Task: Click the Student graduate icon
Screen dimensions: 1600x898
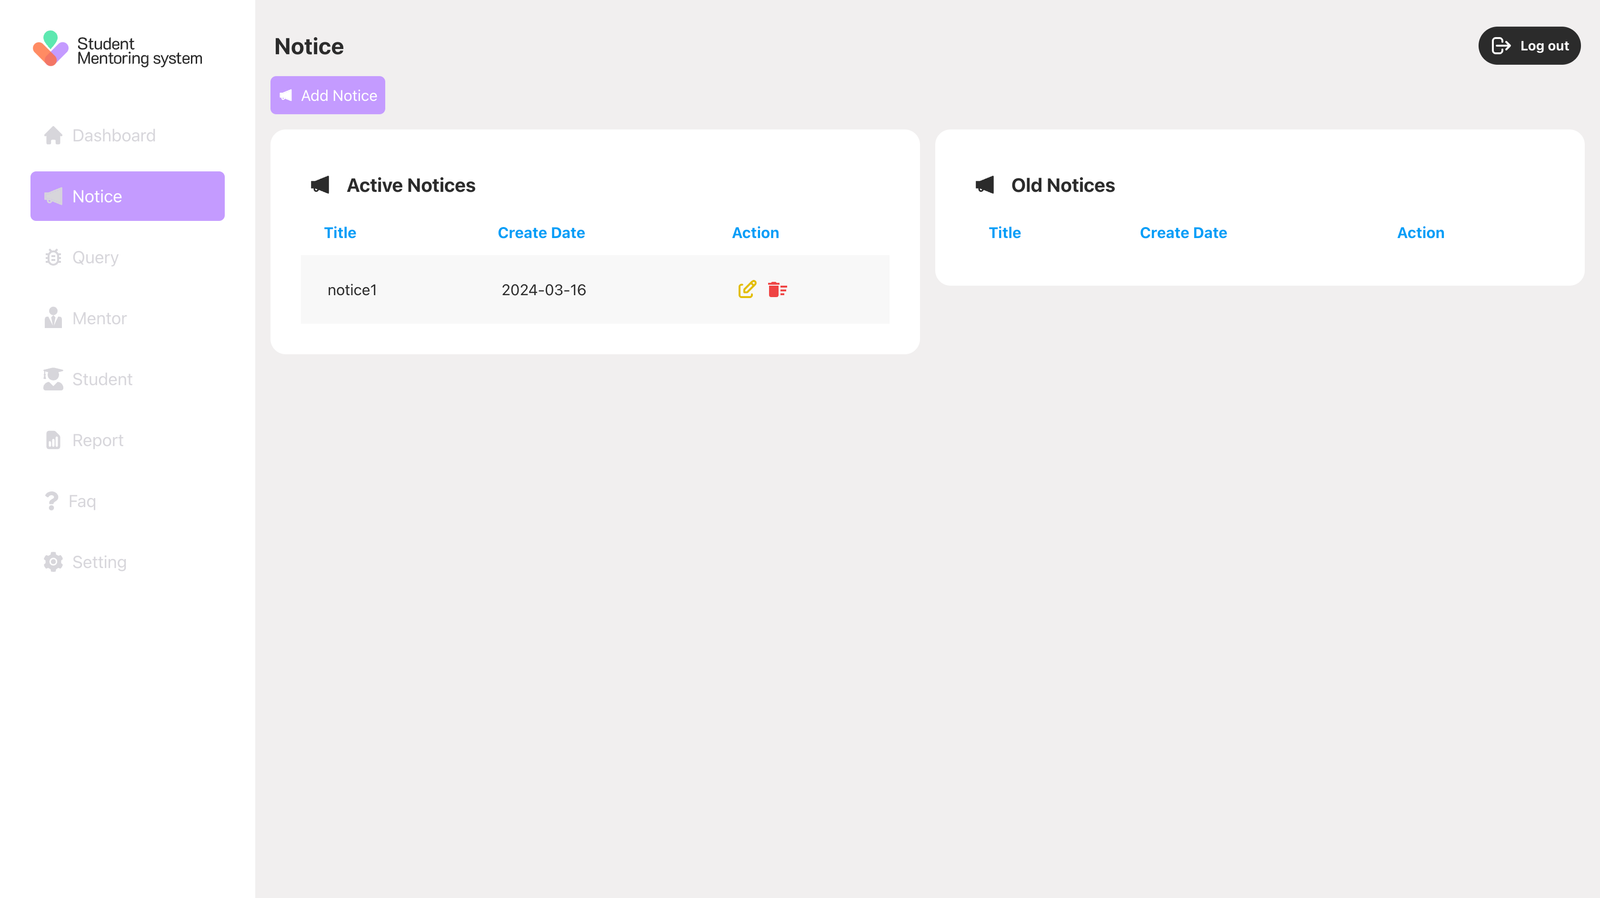Action: point(53,379)
